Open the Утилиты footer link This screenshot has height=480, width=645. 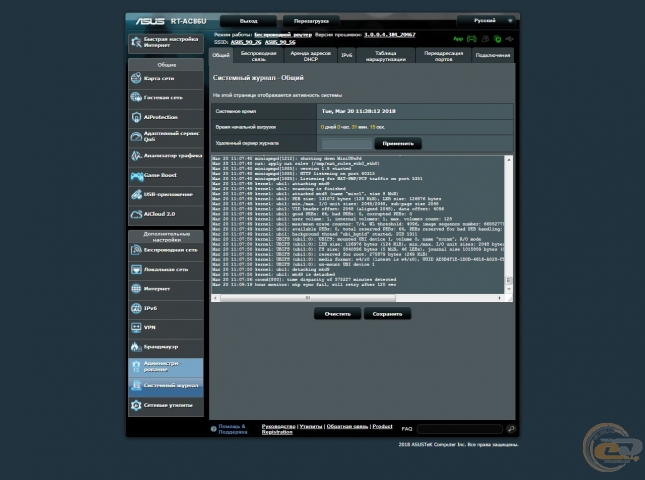(x=311, y=426)
